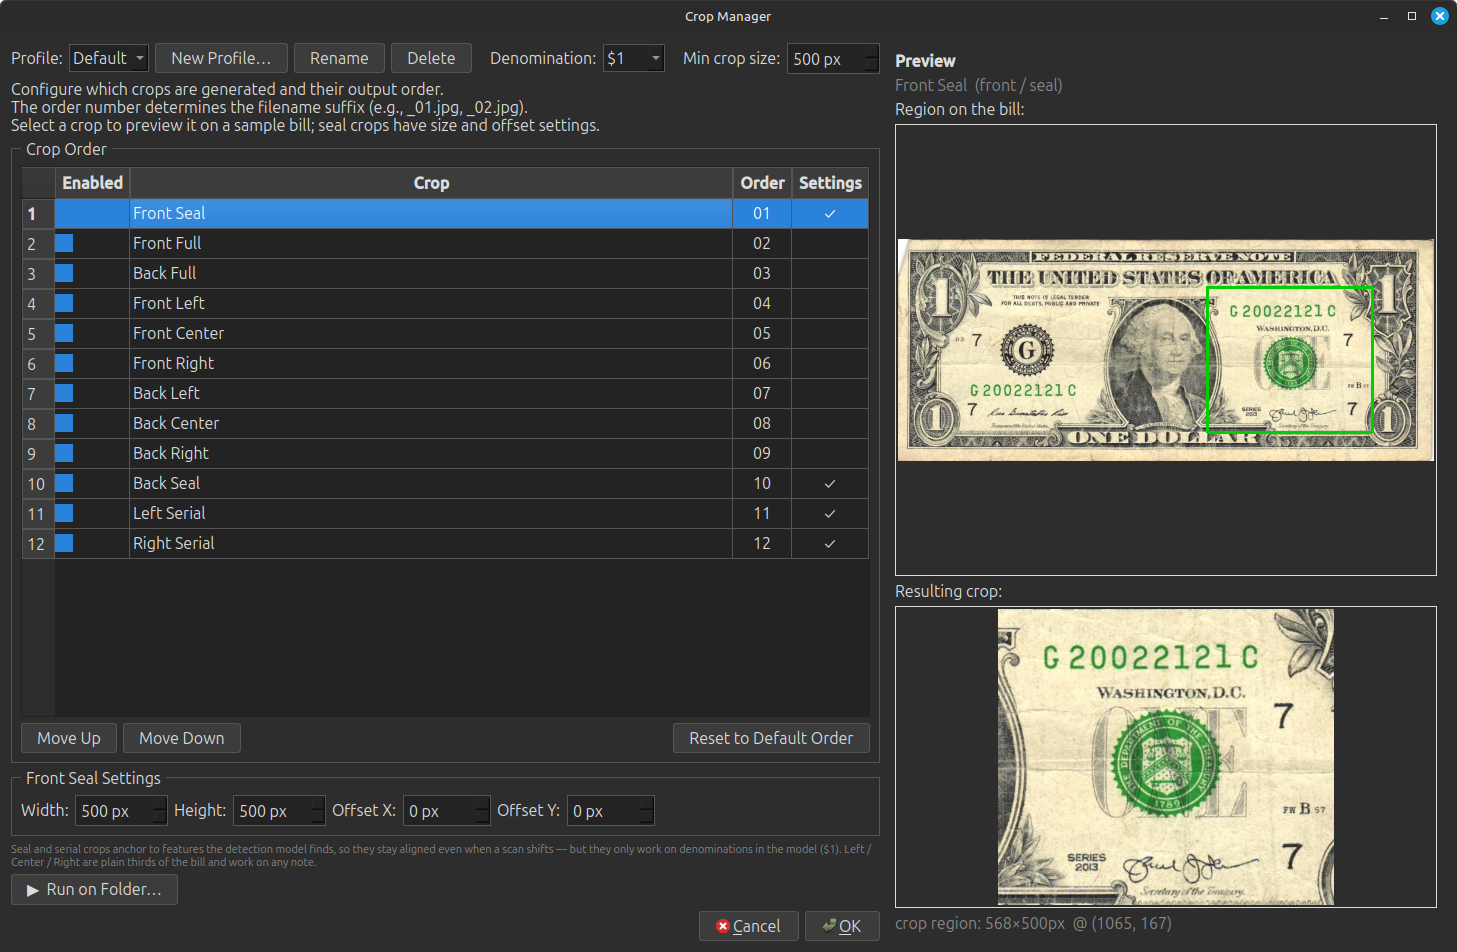Confirm with the OK button
This screenshot has width=1457, height=952.
tap(842, 926)
